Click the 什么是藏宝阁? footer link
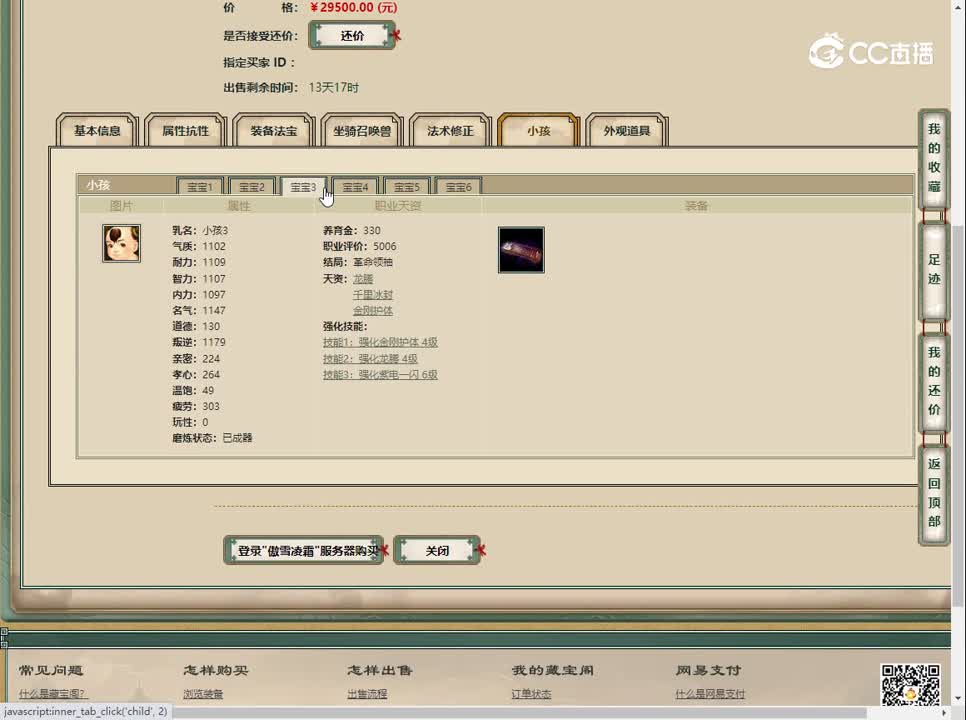This screenshot has height=720, width=966. tap(53, 694)
